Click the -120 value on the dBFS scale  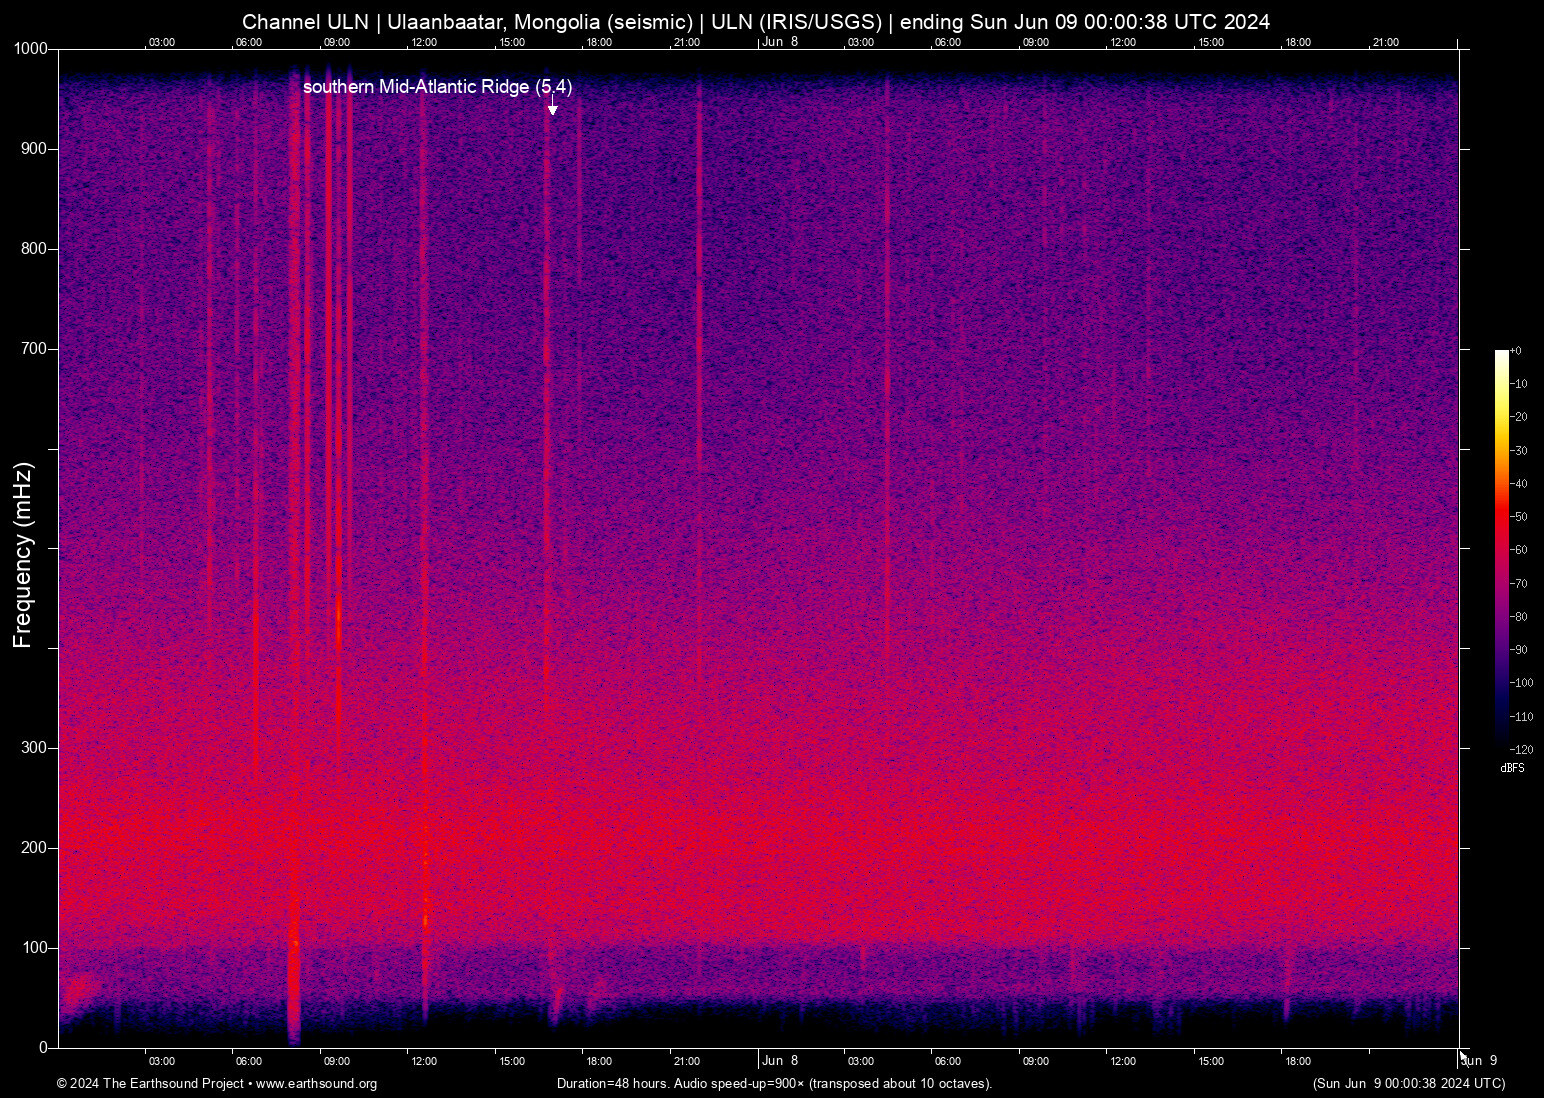[x=1521, y=750]
